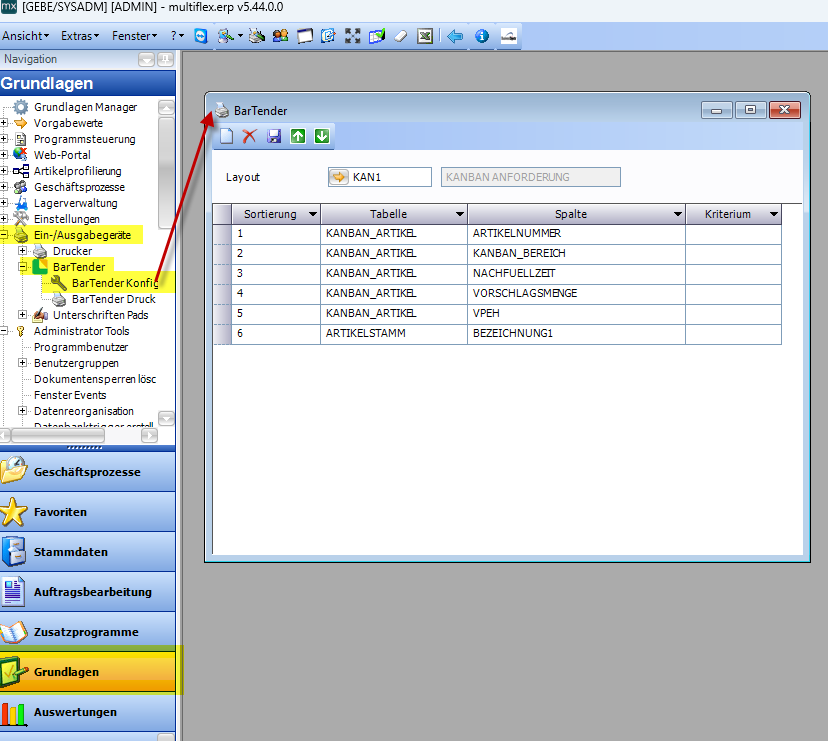
Task: Click the Excel export icon in toolbar
Action: pos(425,36)
